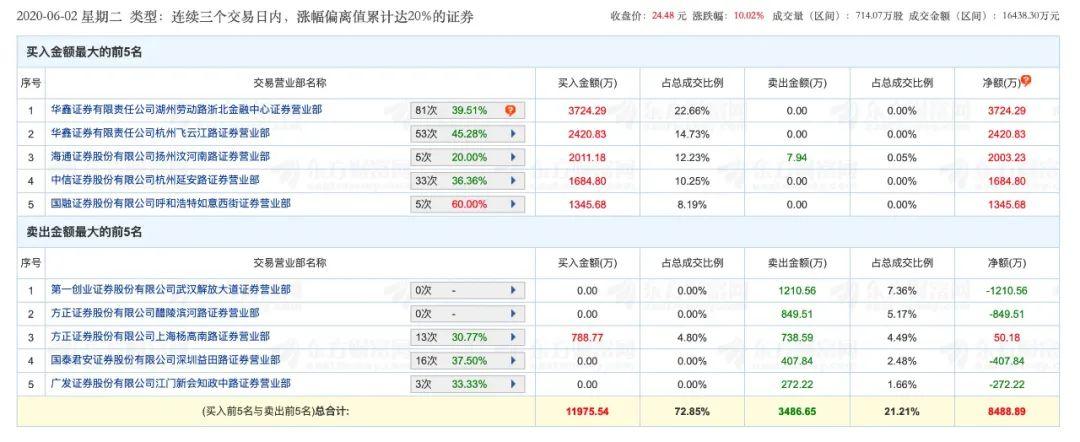
Task: Click the closing price 24.48 元 value
Action: click(669, 15)
